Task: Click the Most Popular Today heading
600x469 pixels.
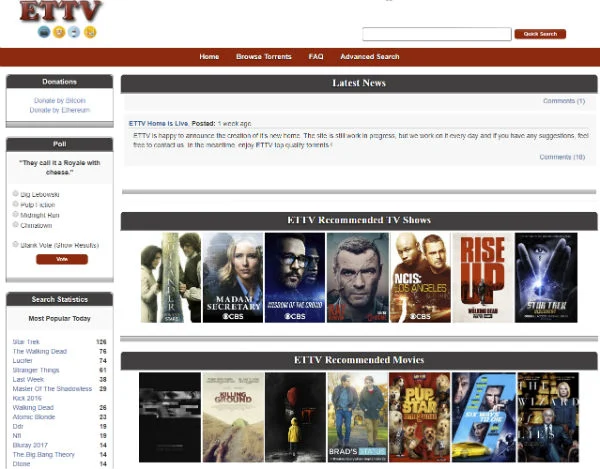Action: (x=60, y=318)
